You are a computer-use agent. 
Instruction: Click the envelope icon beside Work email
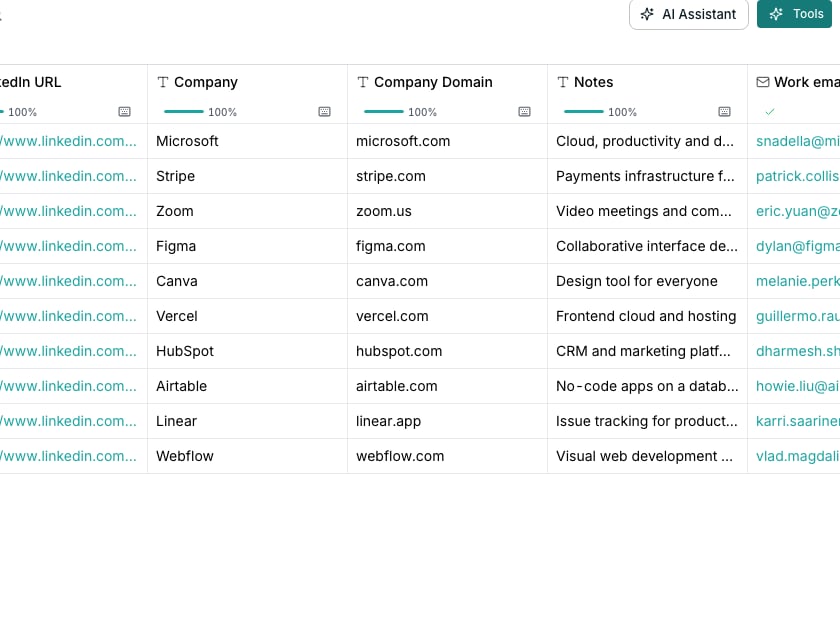[763, 82]
